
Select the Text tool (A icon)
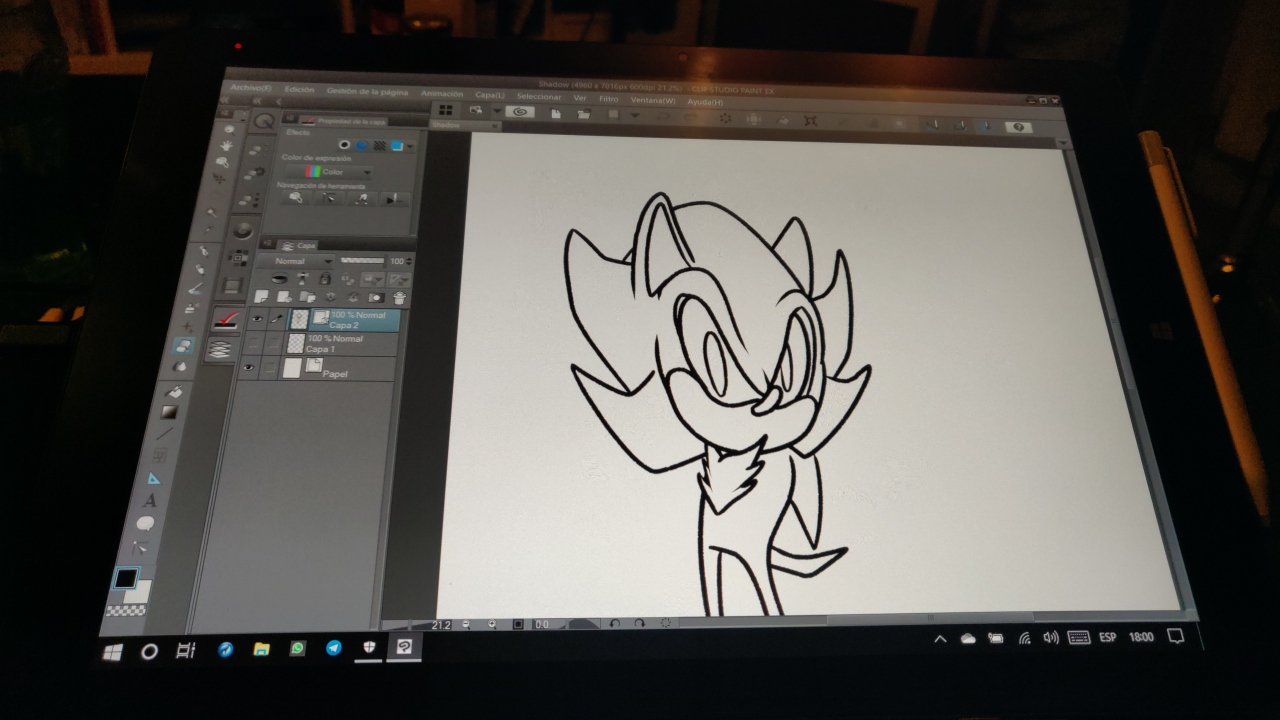click(x=150, y=500)
